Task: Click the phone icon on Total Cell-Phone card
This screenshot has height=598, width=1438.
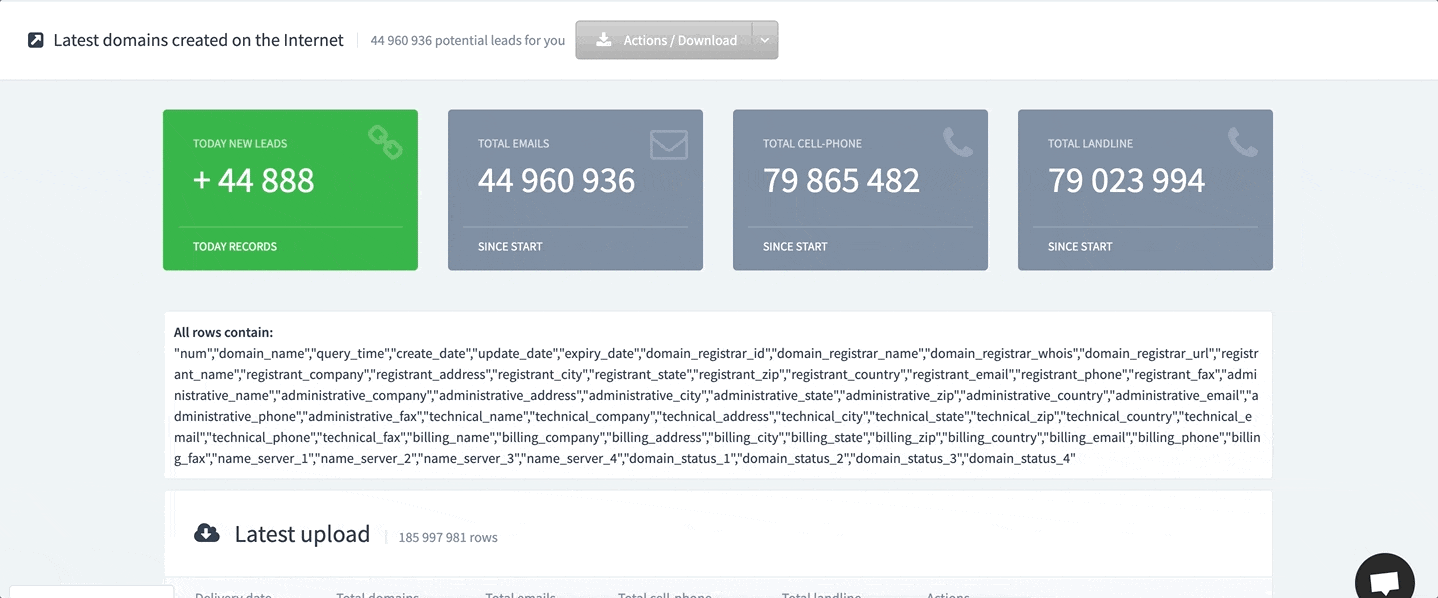Action: point(957,144)
